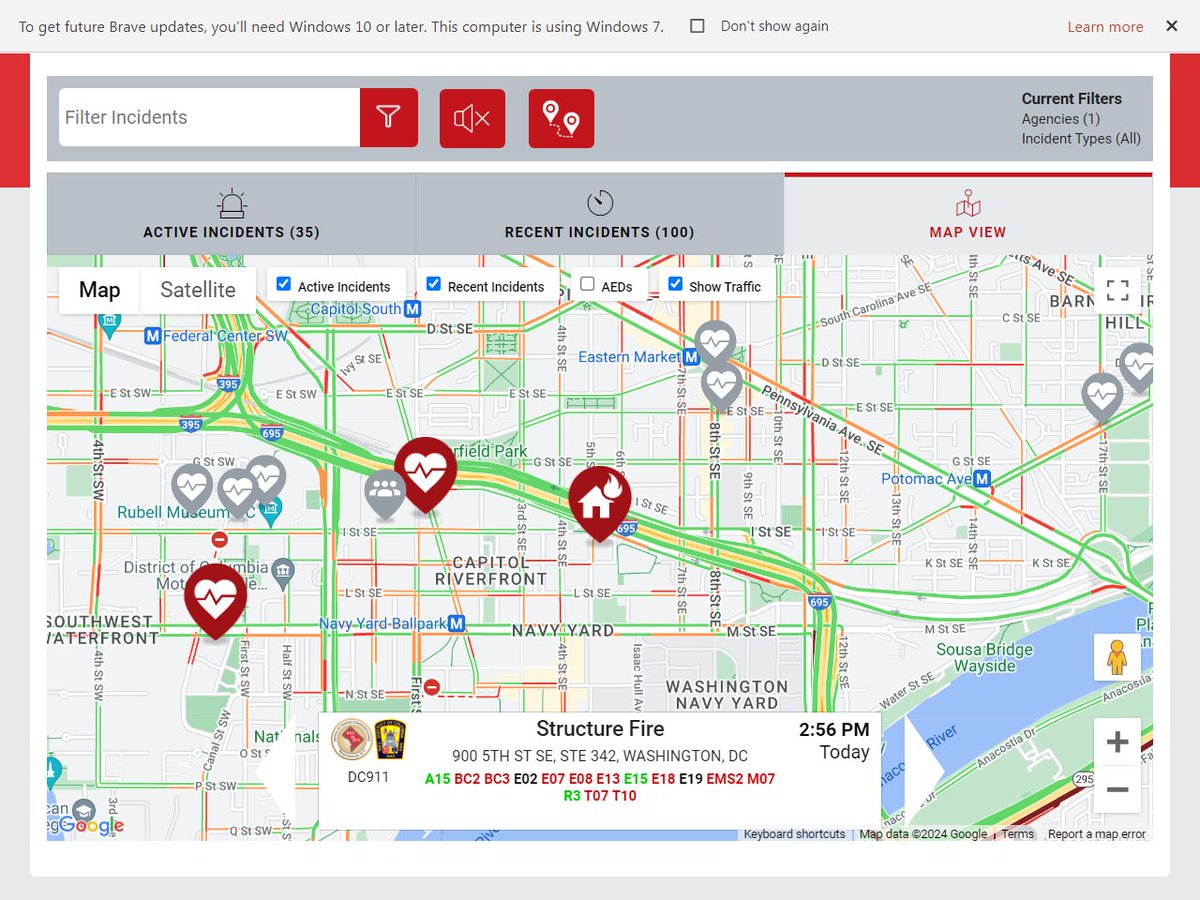The image size is (1200, 900).
Task: Zoom out the map with minus
Action: point(1118,790)
